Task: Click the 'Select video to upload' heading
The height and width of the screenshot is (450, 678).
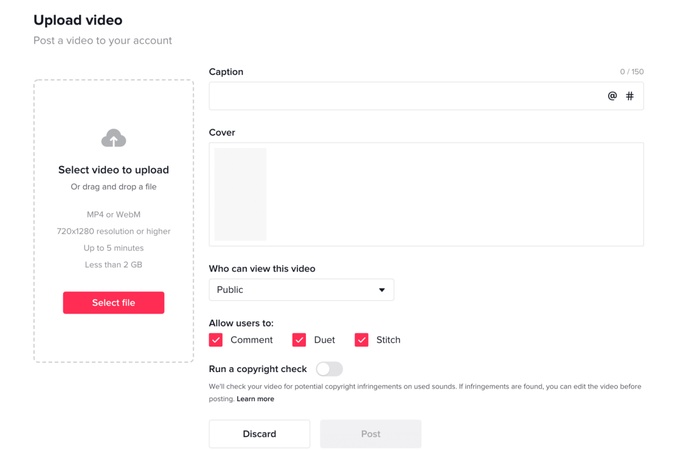Action: click(x=113, y=170)
